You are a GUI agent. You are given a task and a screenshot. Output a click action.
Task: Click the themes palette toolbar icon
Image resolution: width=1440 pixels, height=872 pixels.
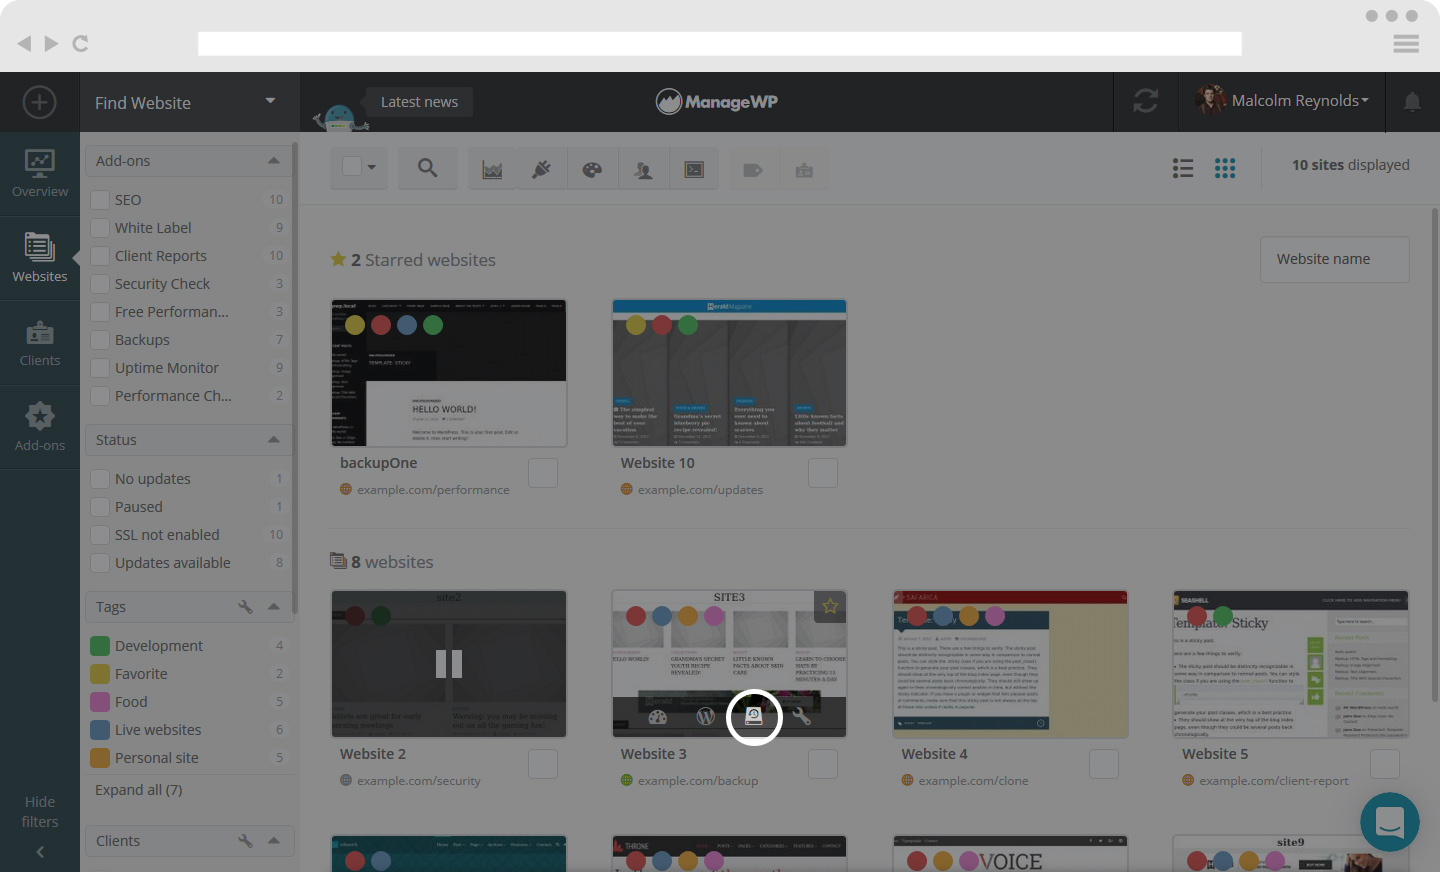coord(592,170)
